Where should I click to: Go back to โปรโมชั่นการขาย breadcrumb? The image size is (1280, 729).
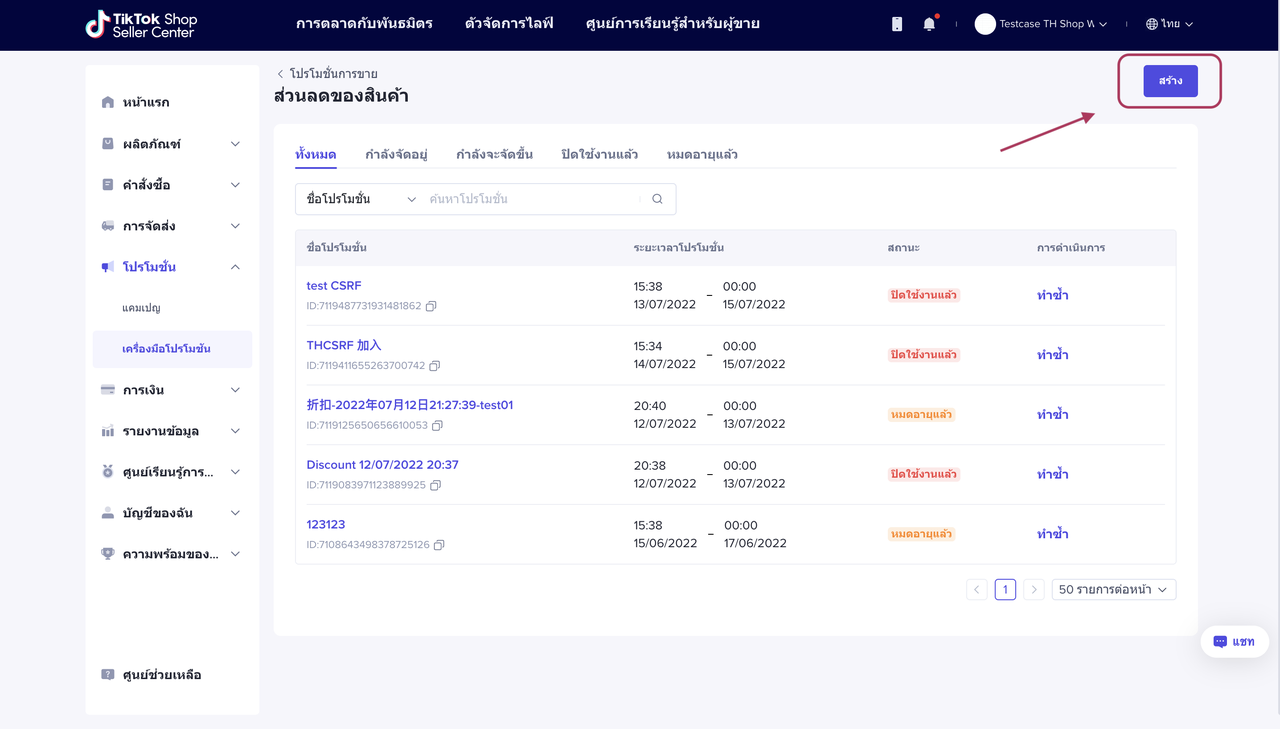[327, 74]
